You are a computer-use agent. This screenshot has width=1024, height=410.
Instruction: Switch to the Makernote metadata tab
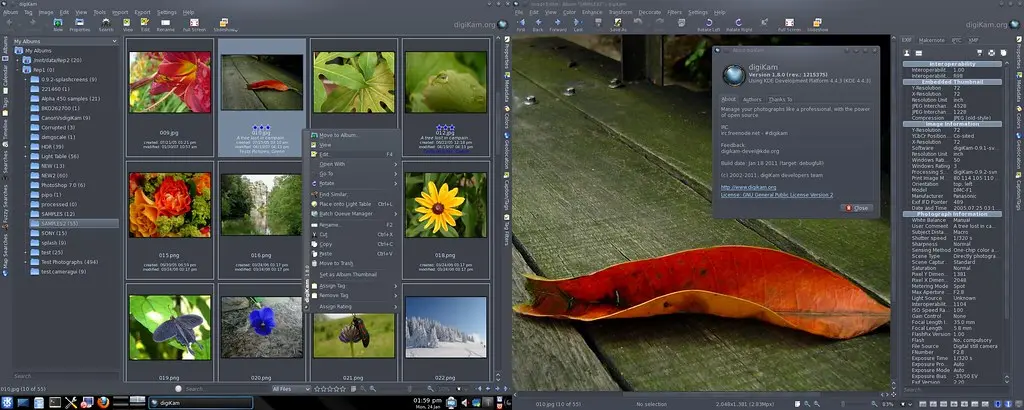(930, 40)
